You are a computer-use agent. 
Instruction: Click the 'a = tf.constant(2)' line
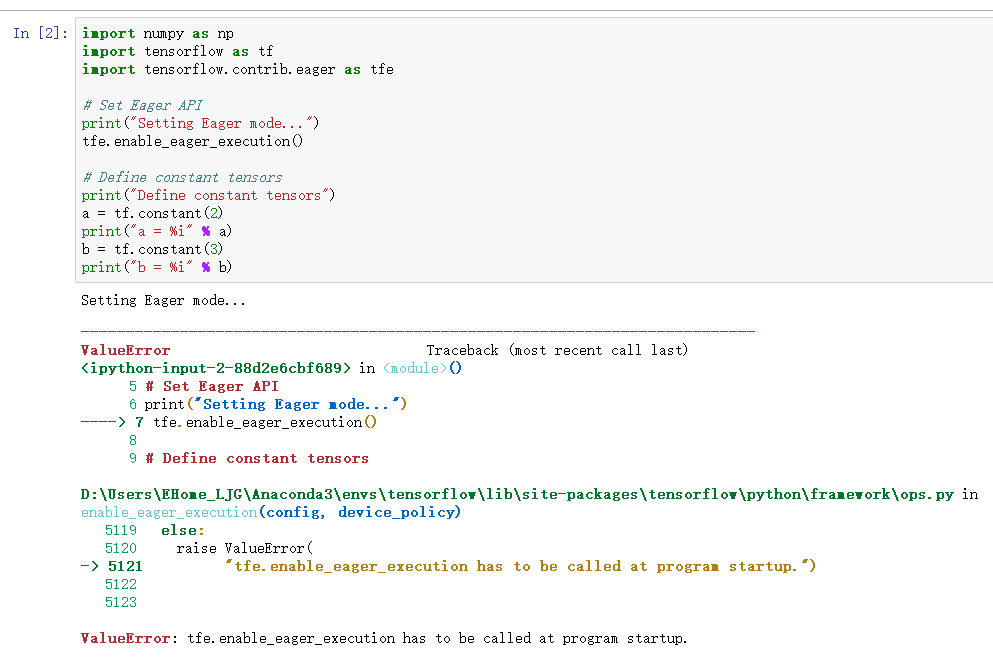pos(152,213)
